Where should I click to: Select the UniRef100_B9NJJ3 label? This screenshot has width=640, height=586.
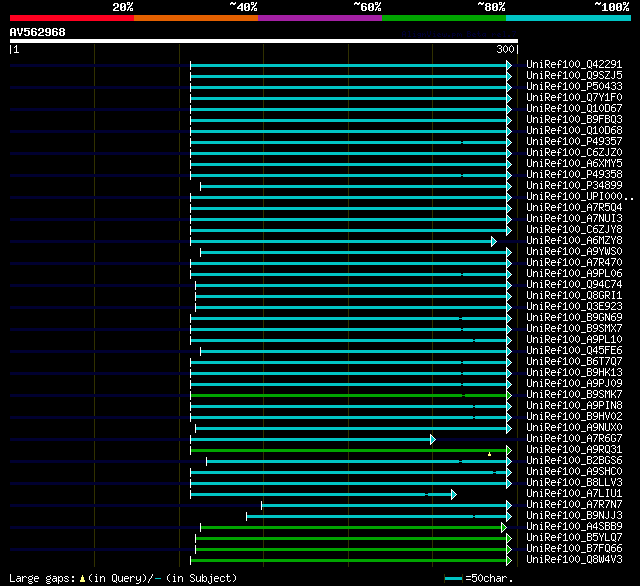point(574,516)
